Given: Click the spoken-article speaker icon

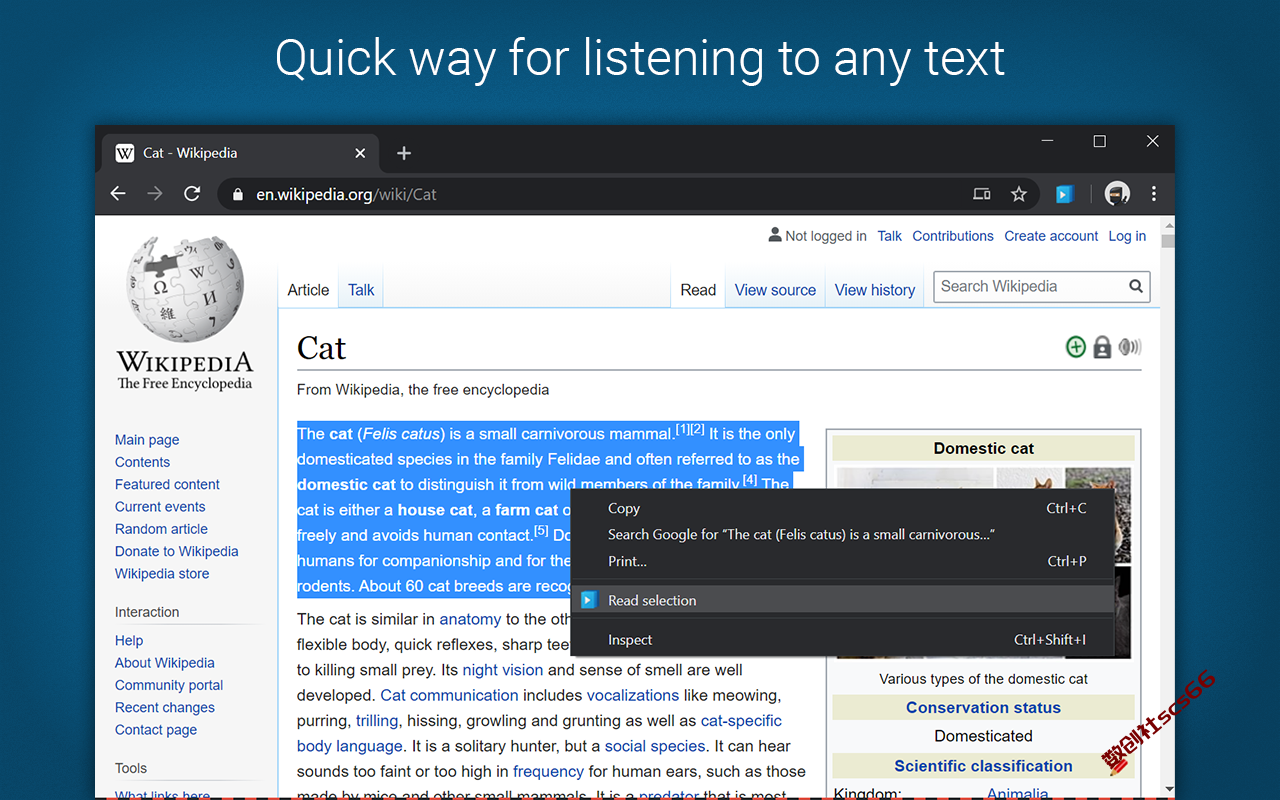Looking at the screenshot, I should pos(1130,347).
